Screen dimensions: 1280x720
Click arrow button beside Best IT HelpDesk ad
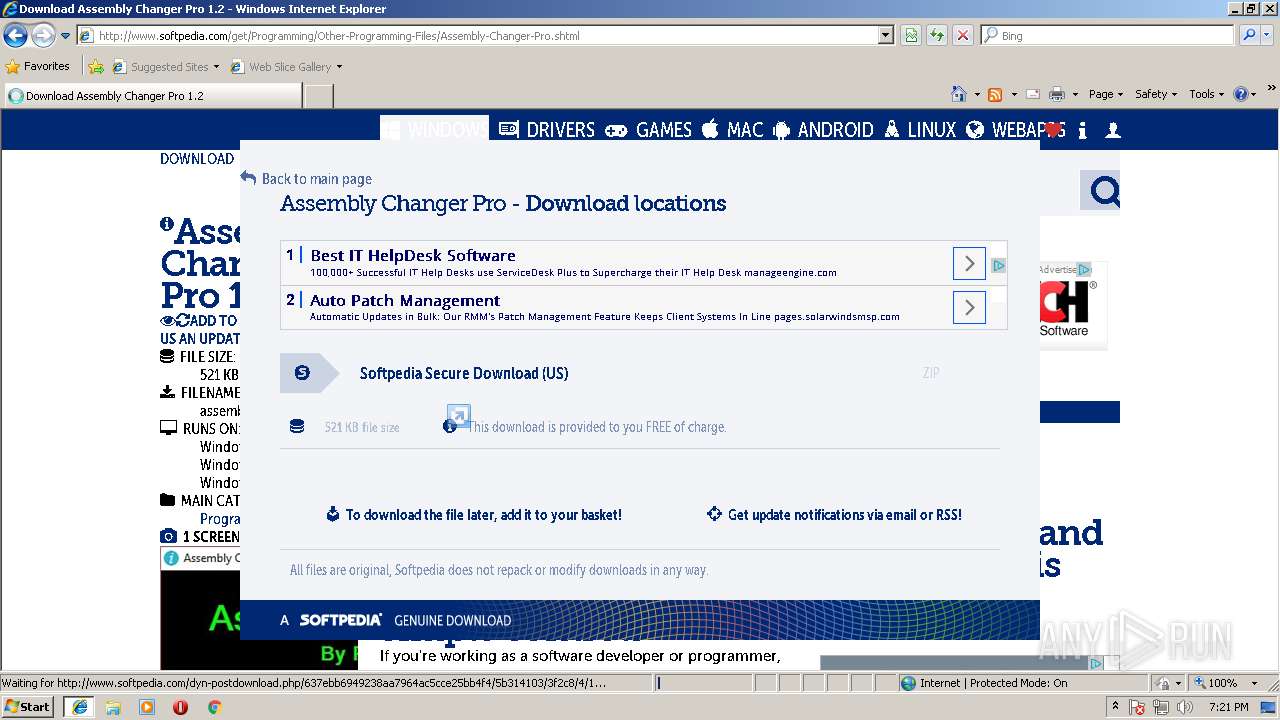[969, 264]
